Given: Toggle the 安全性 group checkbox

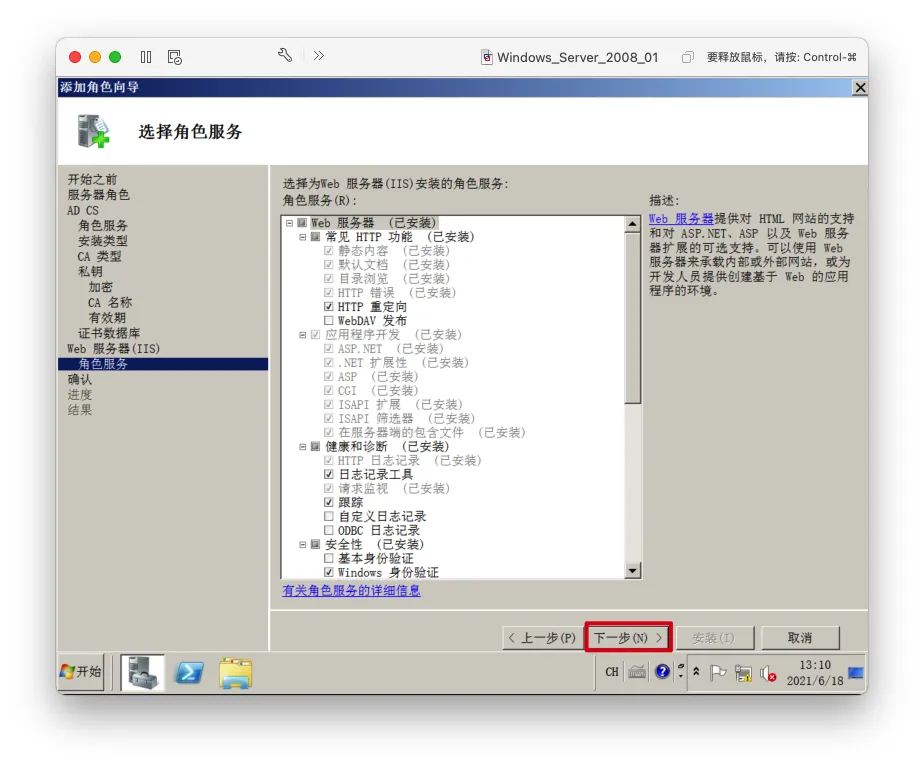Looking at the screenshot, I should (x=315, y=544).
